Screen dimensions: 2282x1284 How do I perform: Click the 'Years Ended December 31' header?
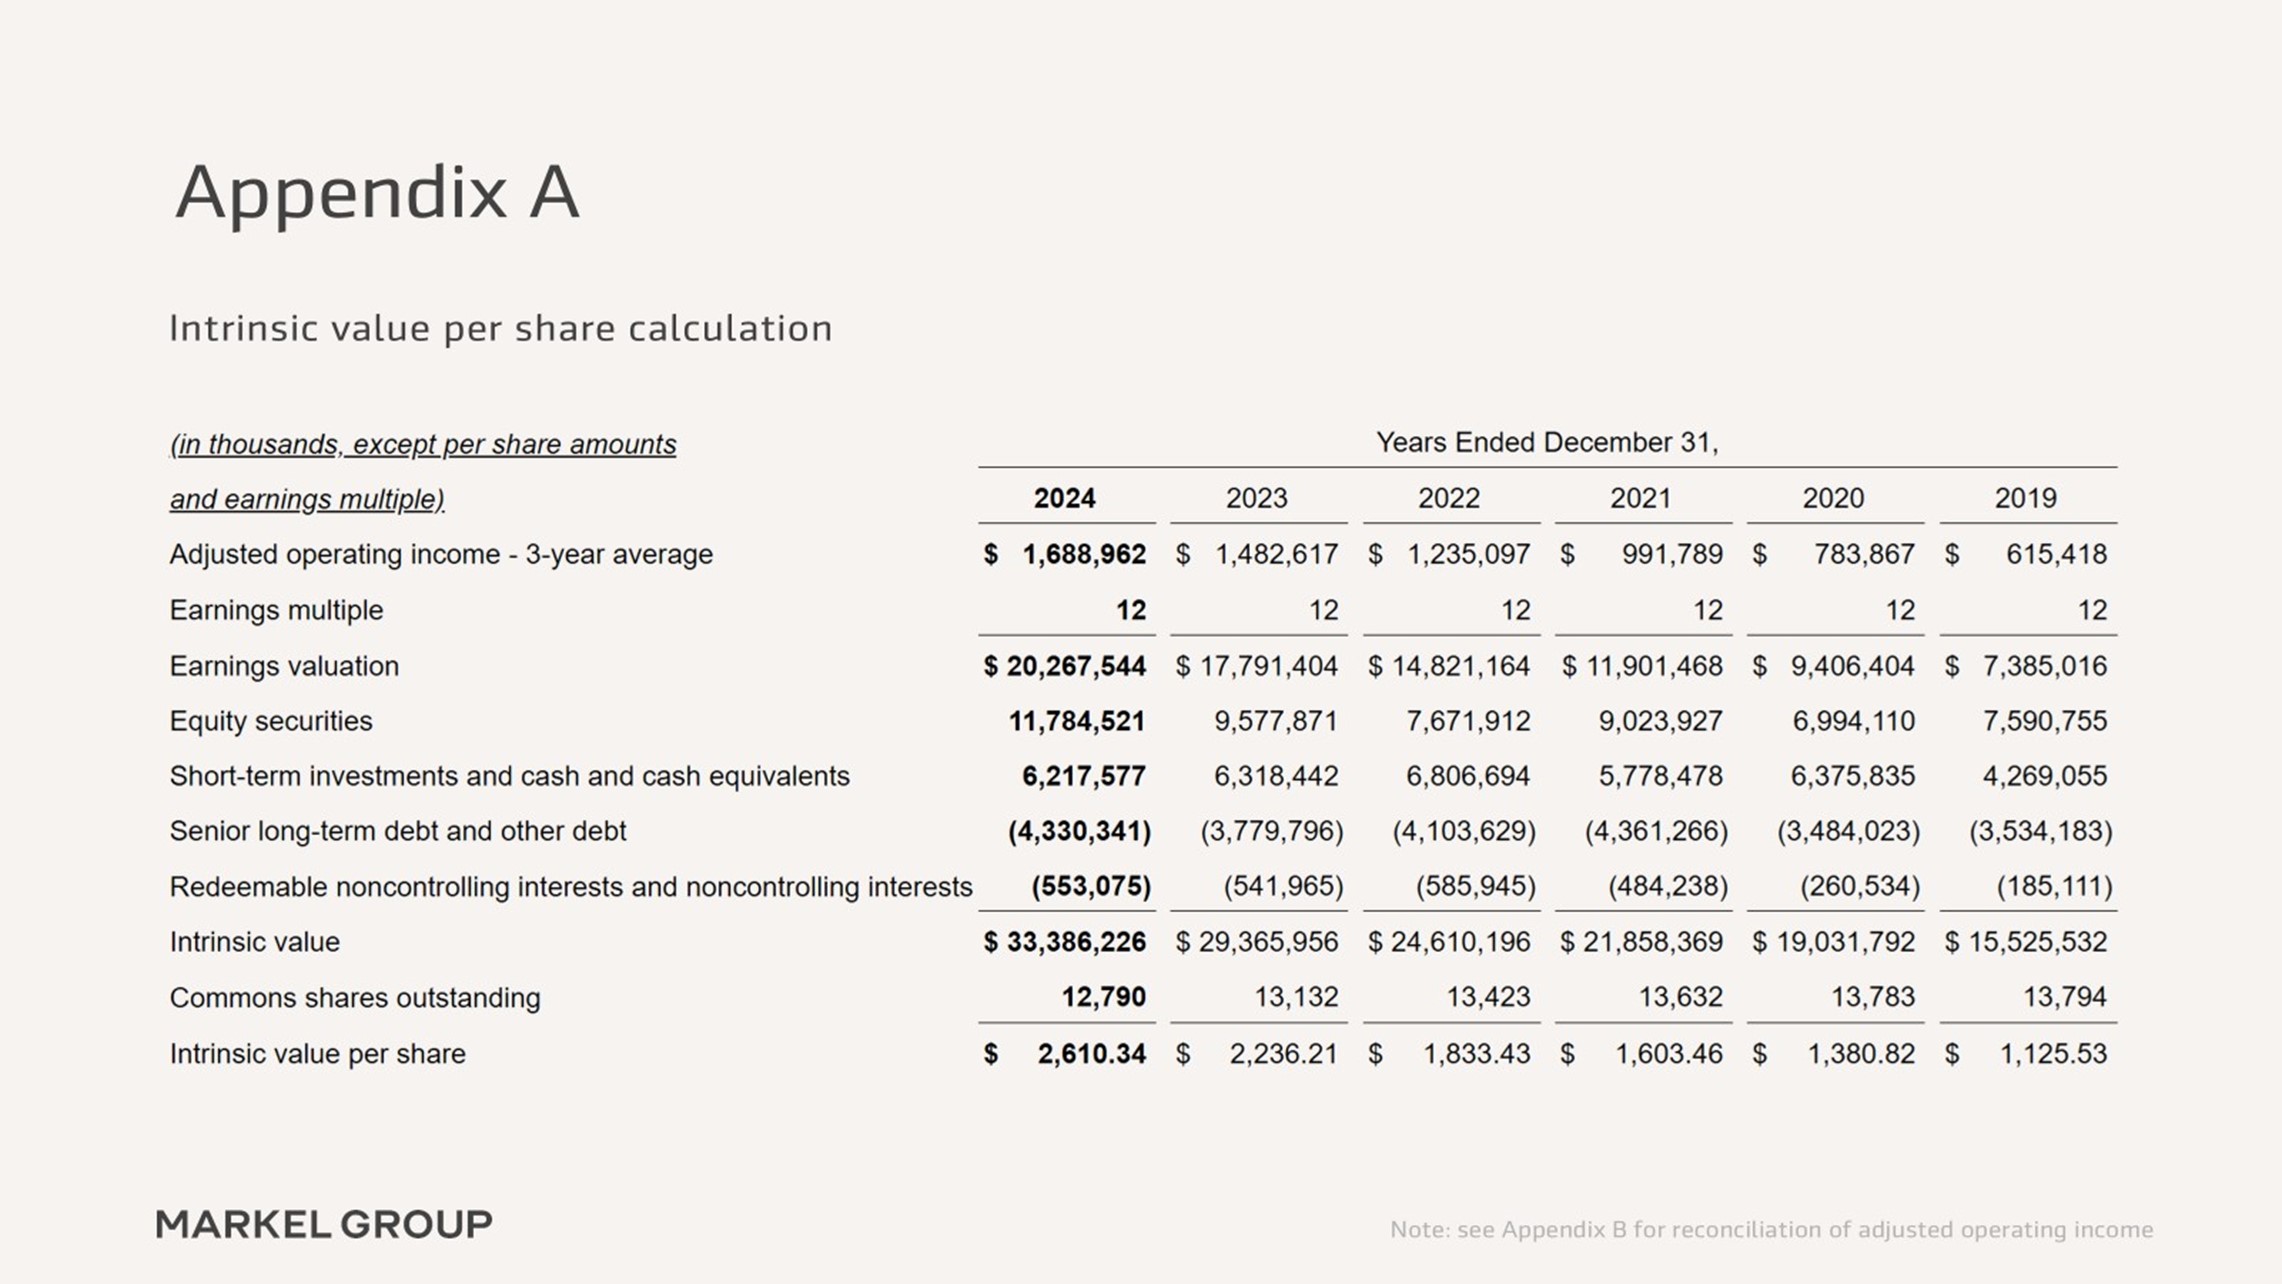click(x=1546, y=442)
